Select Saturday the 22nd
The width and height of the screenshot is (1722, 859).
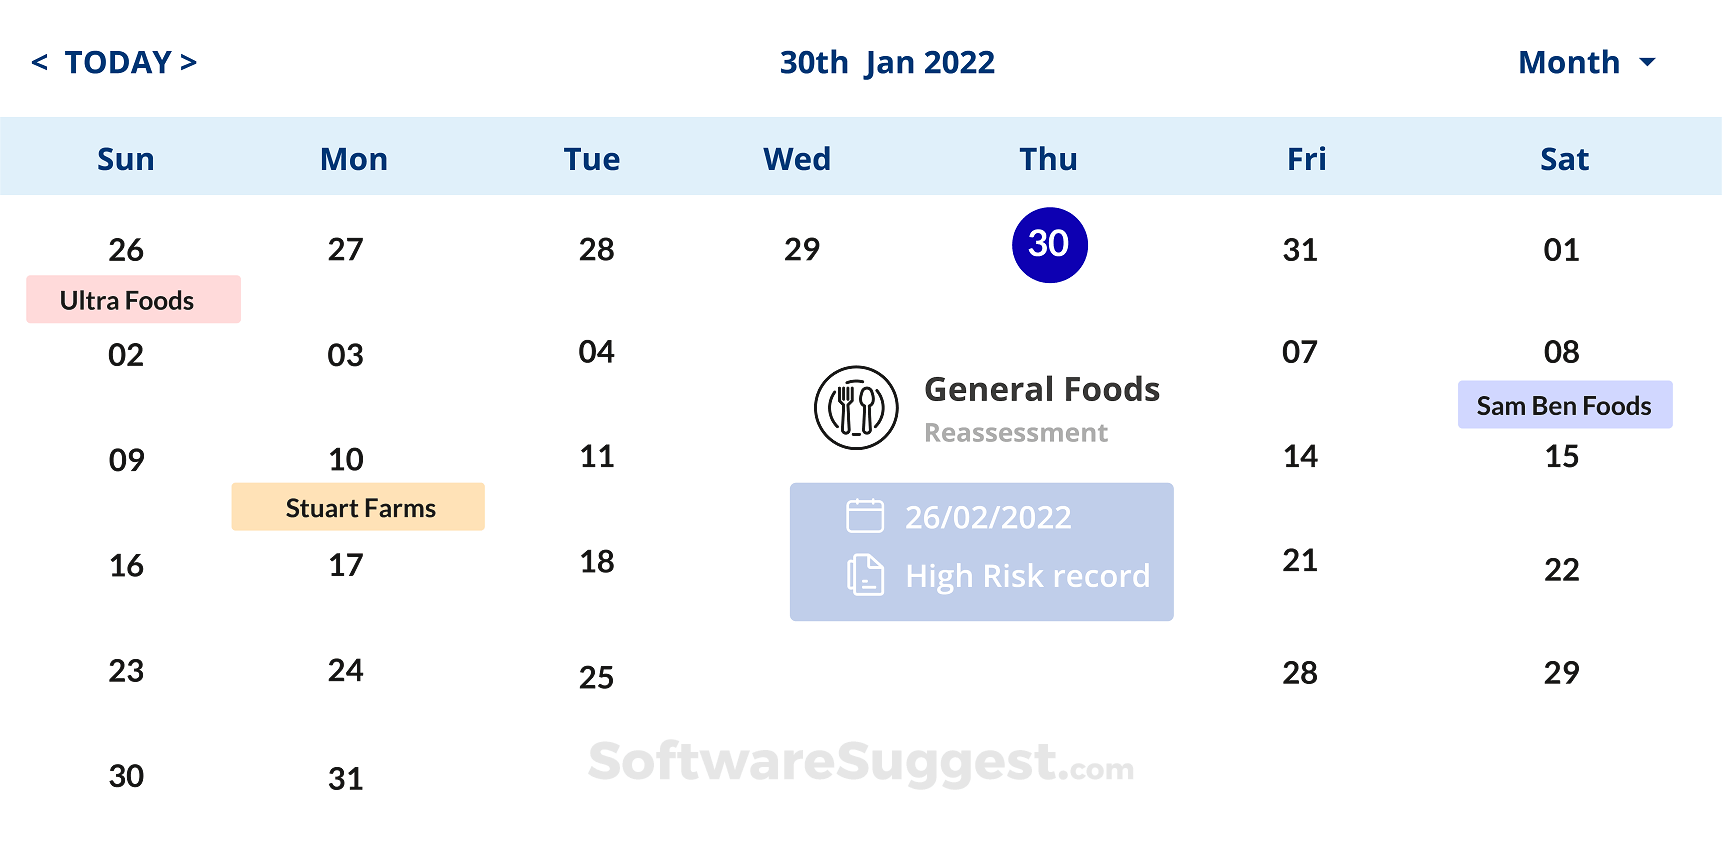point(1561,570)
